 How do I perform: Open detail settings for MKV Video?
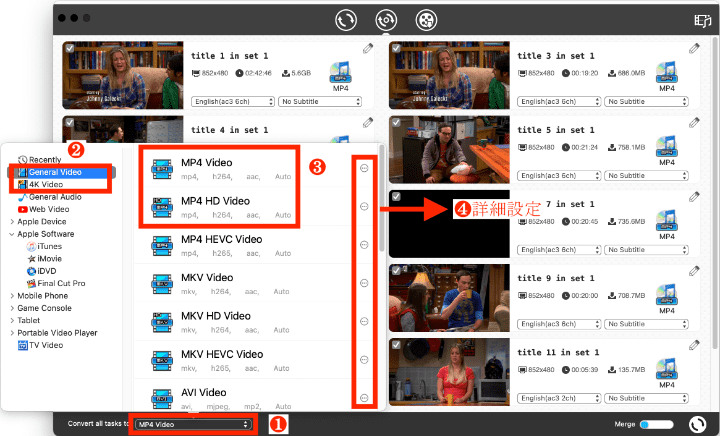(364, 283)
